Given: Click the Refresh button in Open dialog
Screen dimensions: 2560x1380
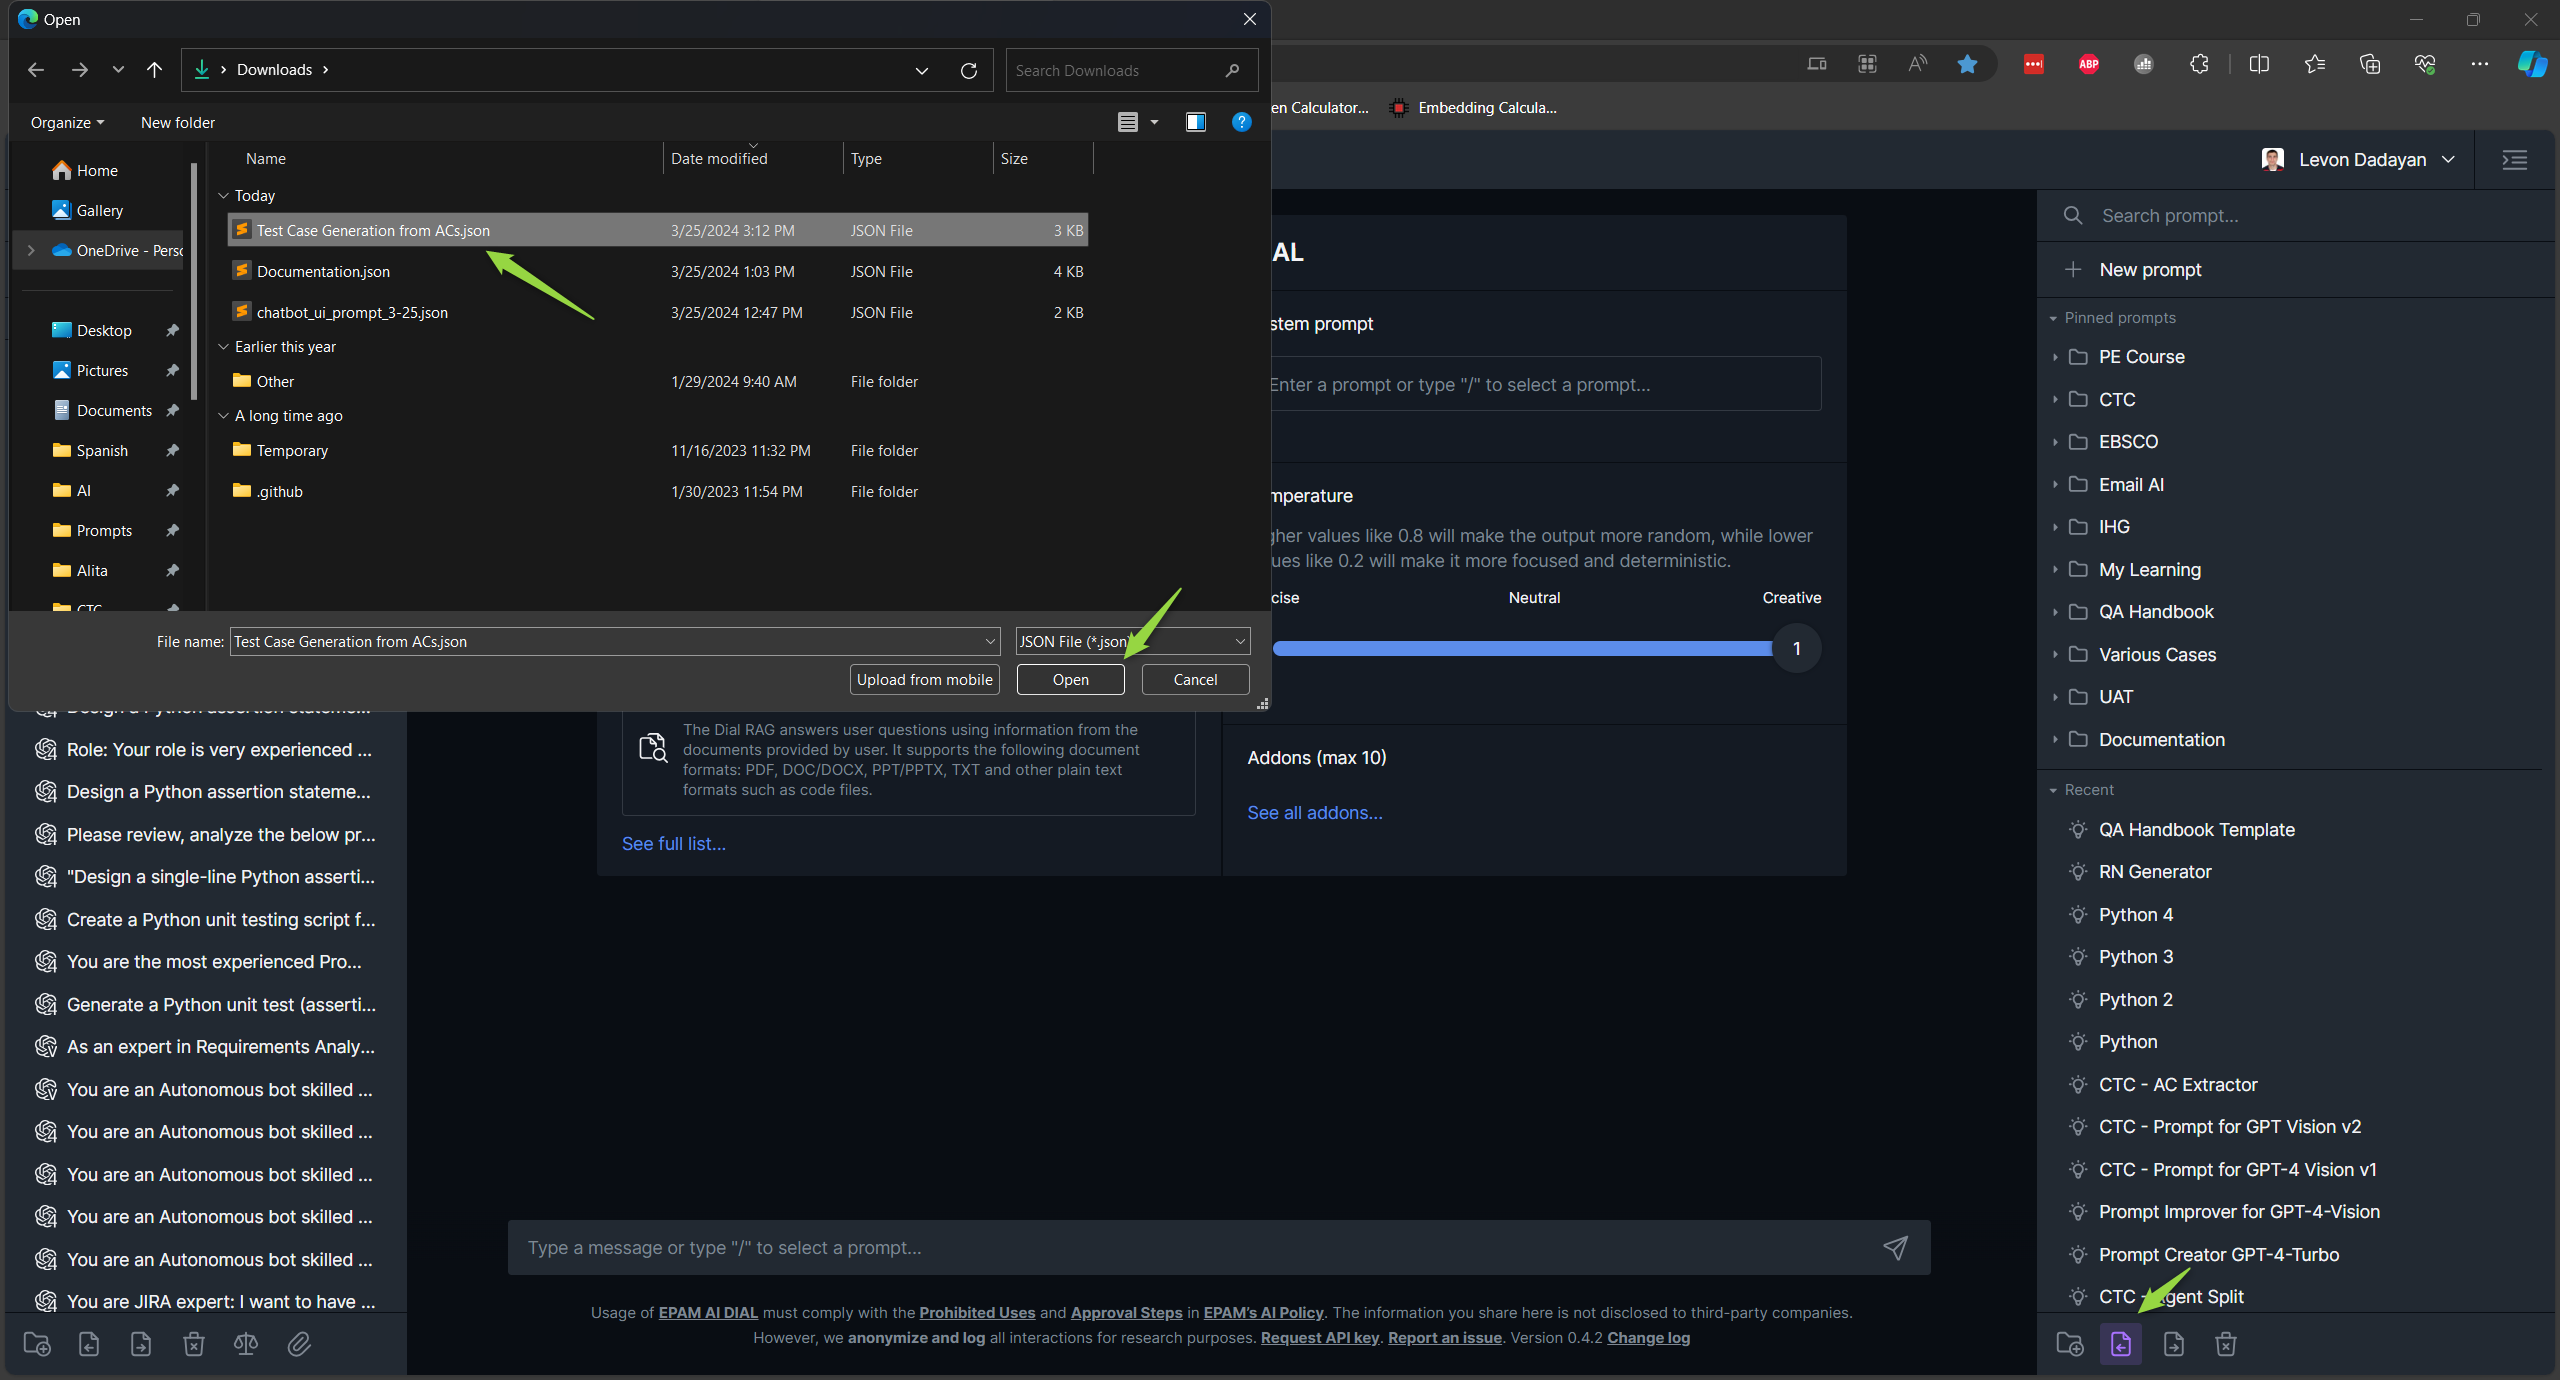Looking at the screenshot, I should (x=968, y=70).
